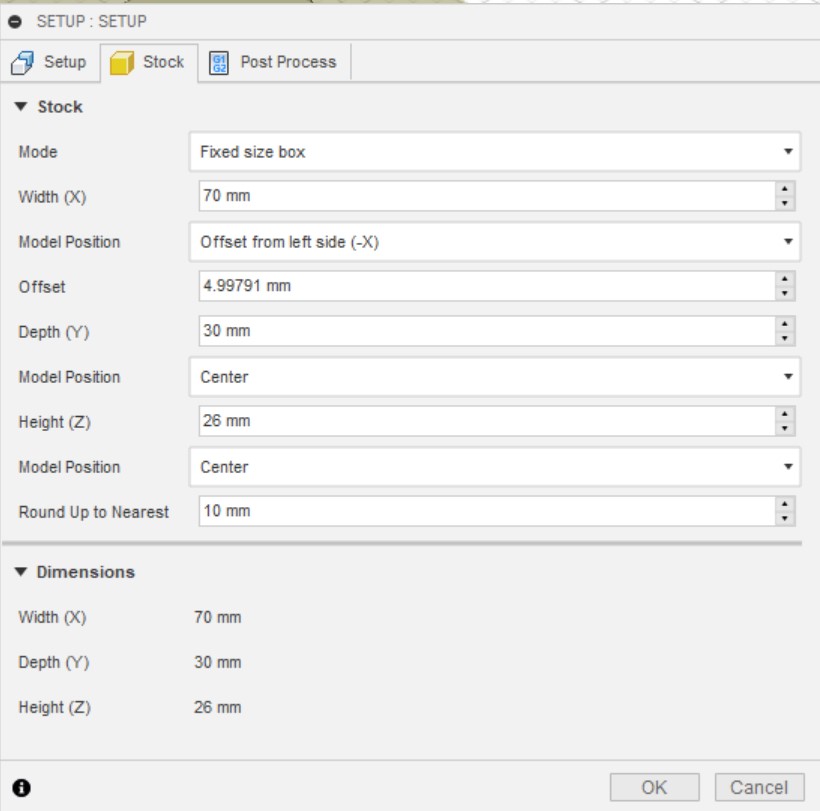The height and width of the screenshot is (811, 820).
Task: Increase Depth (Y) with up arrow
Action: click(786, 324)
